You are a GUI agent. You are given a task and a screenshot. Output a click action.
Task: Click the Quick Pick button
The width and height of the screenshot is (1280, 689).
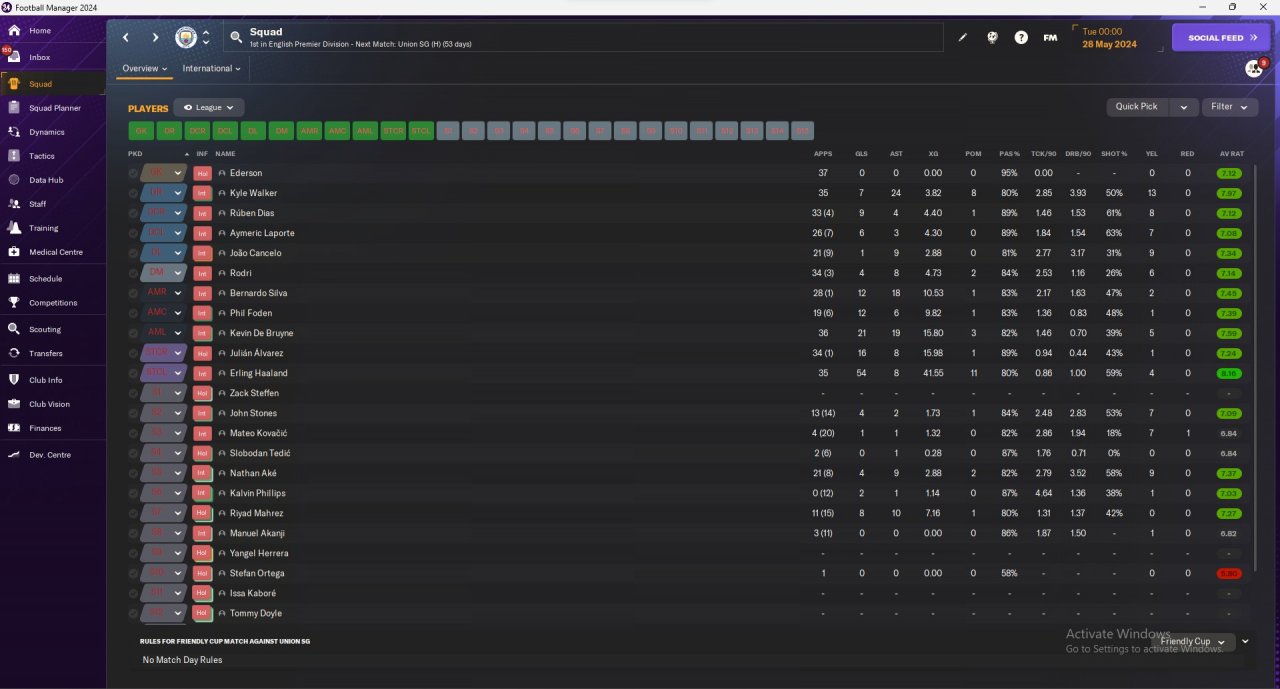(1137, 107)
